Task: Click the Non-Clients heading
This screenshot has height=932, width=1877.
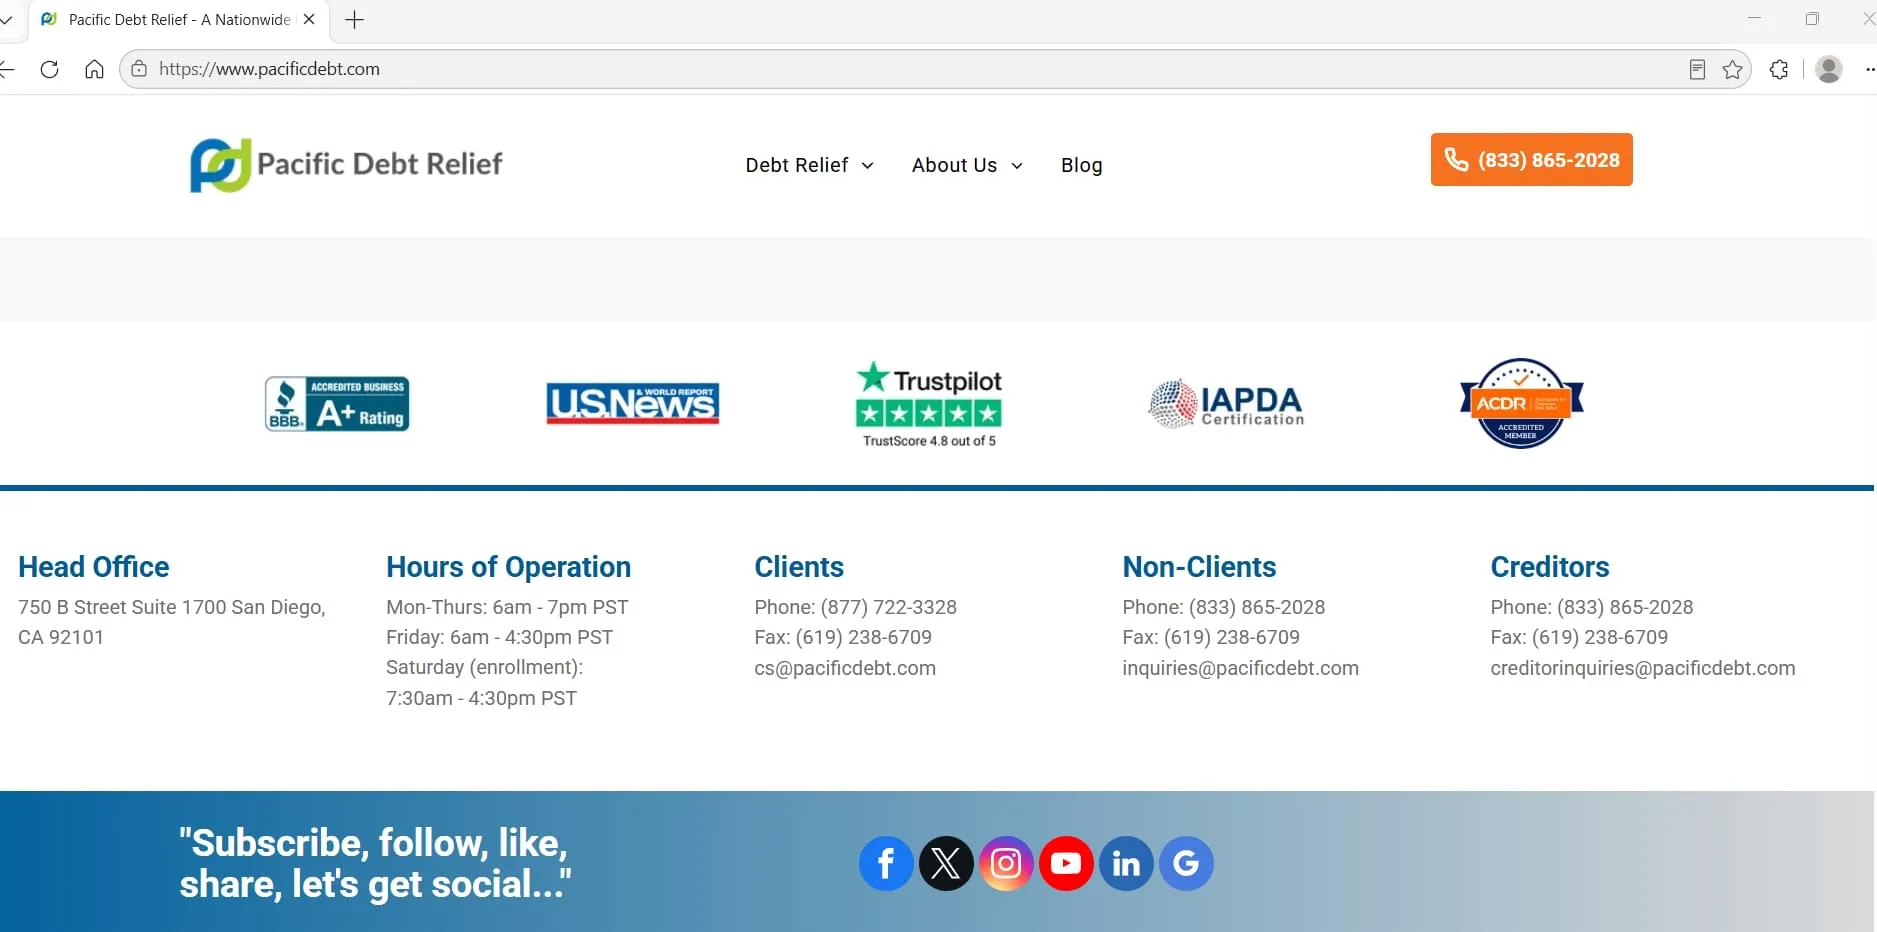Action: click(1199, 567)
